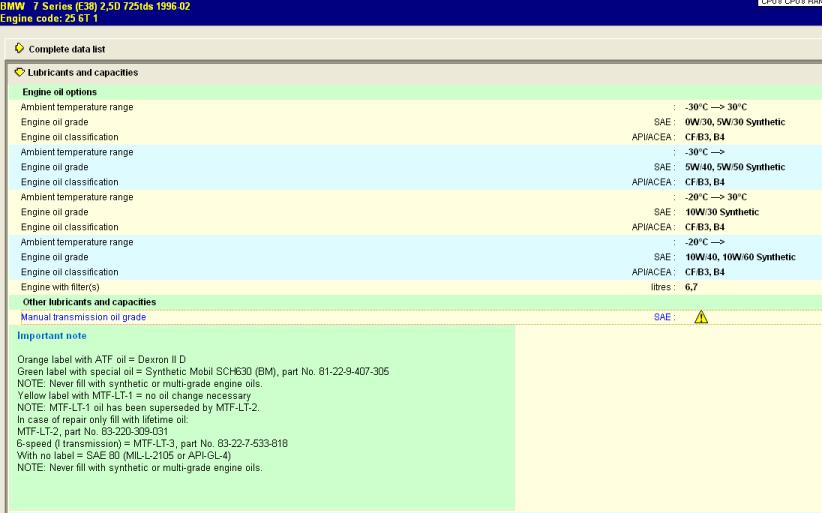This screenshot has width=822, height=513.
Task: Click the Engine with filter(s) row label
Action: tap(60, 287)
